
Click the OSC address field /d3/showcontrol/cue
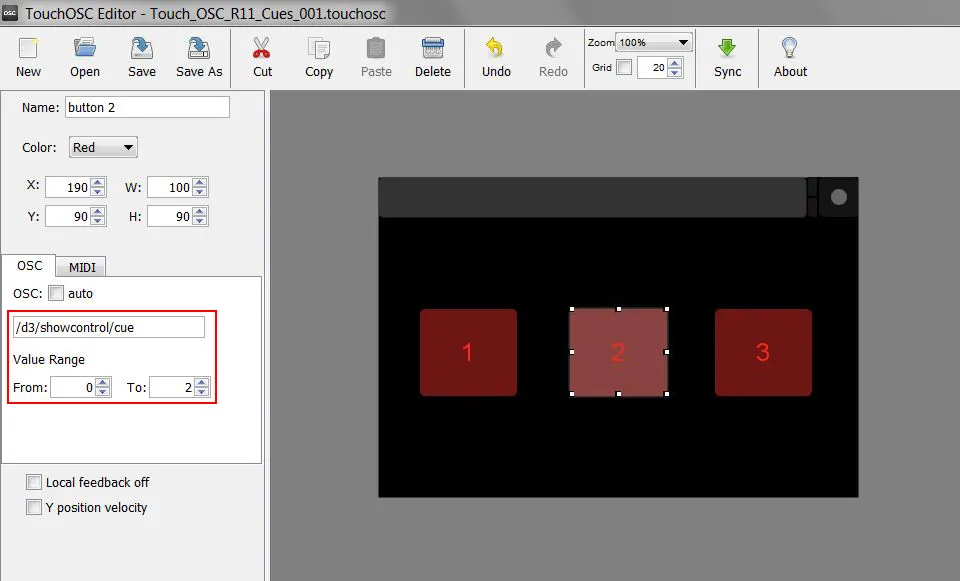pos(108,327)
